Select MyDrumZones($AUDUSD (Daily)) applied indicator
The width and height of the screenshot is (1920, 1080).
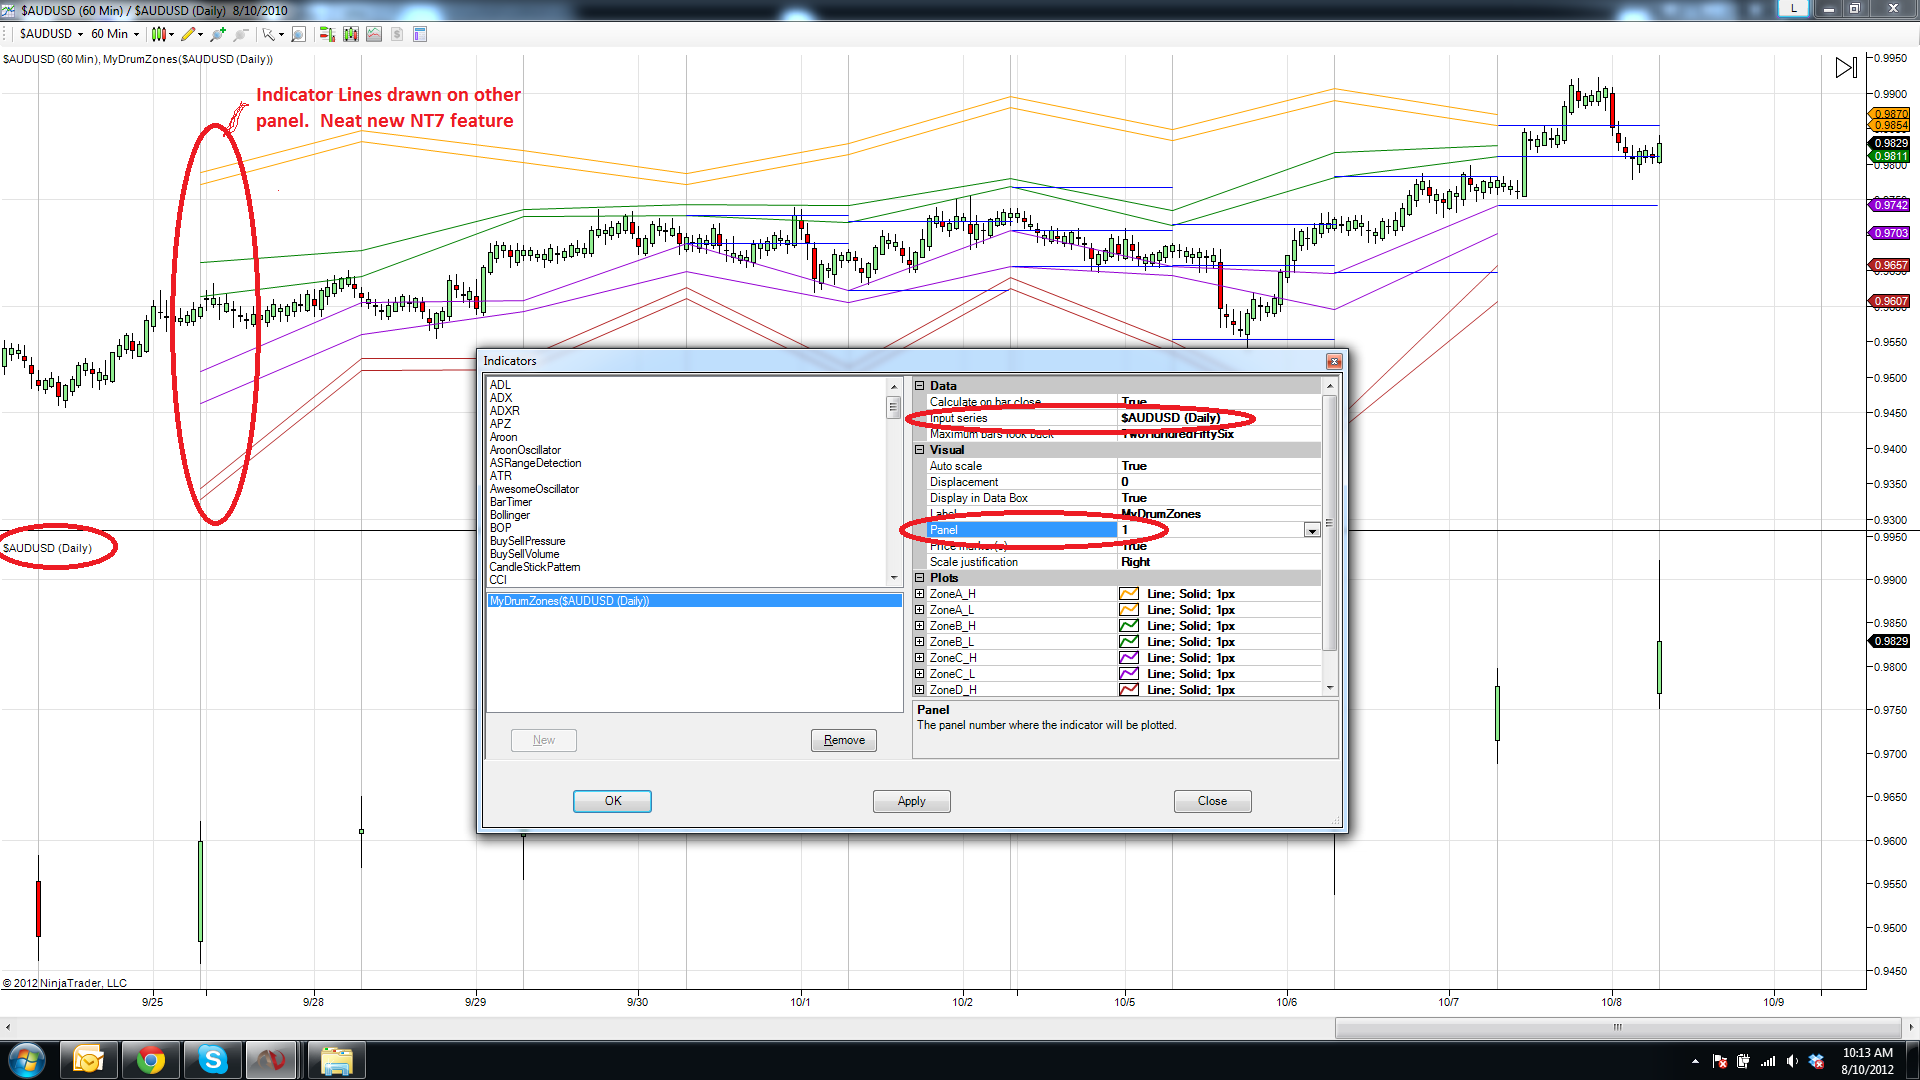pyautogui.click(x=569, y=601)
